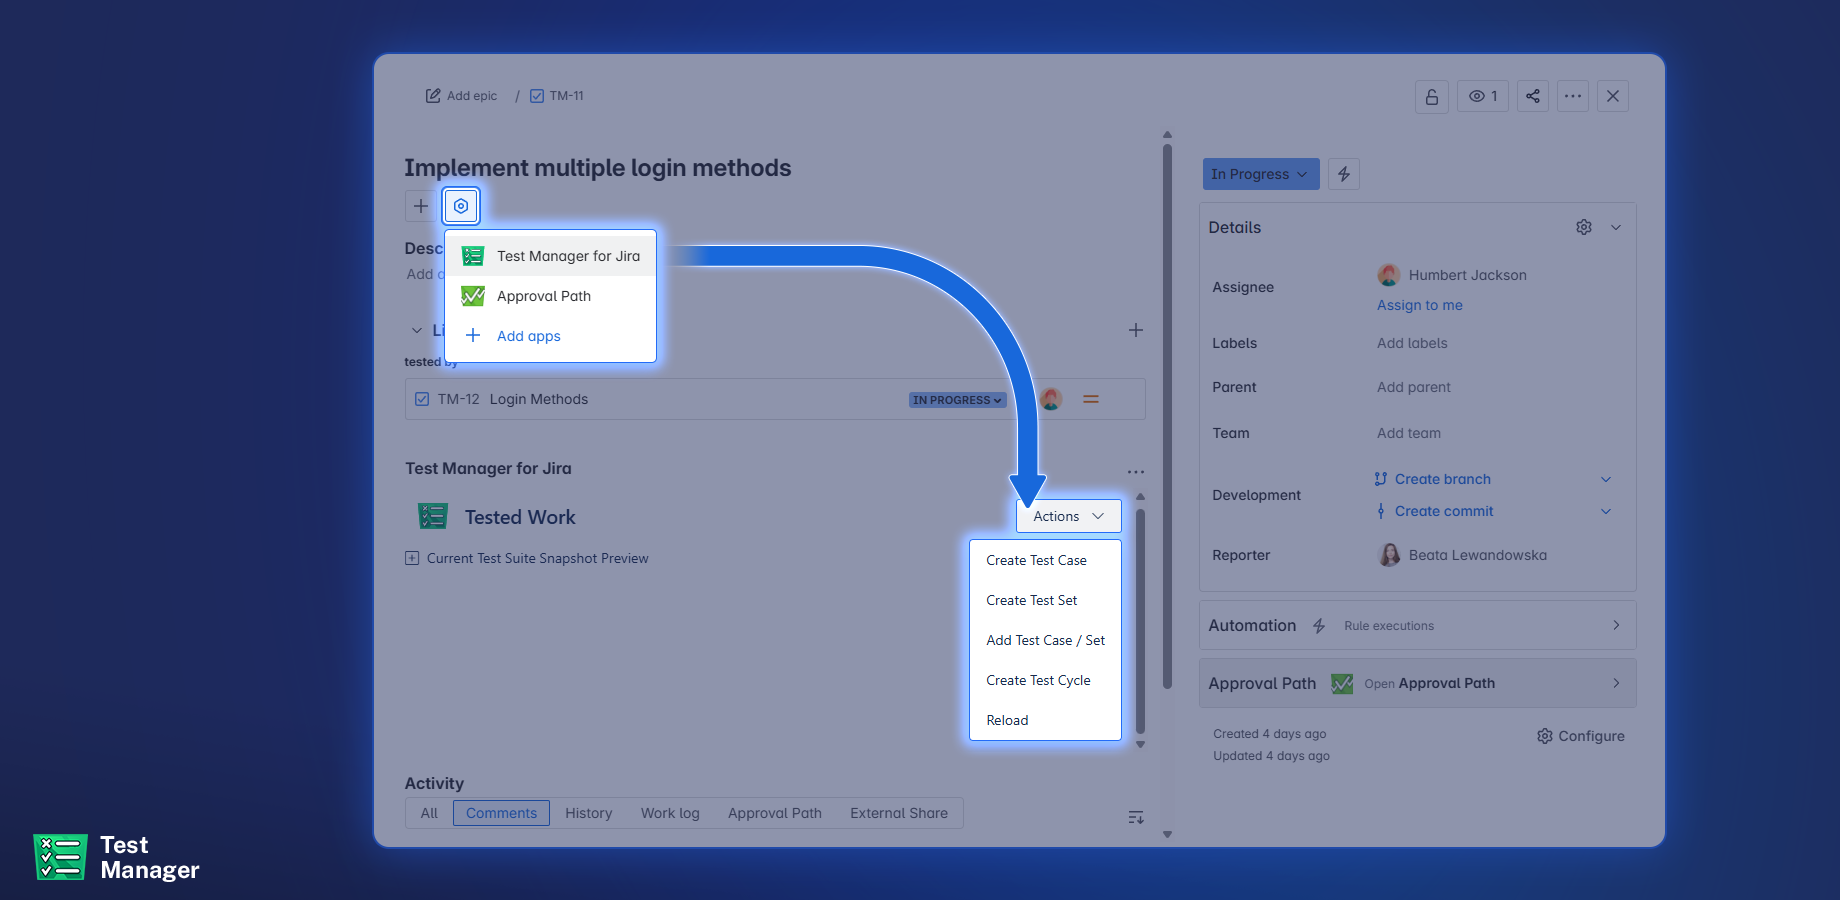The height and width of the screenshot is (900, 1840).
Task: Open TM-12 IN PROGRESS status dropdown
Action: 957,400
